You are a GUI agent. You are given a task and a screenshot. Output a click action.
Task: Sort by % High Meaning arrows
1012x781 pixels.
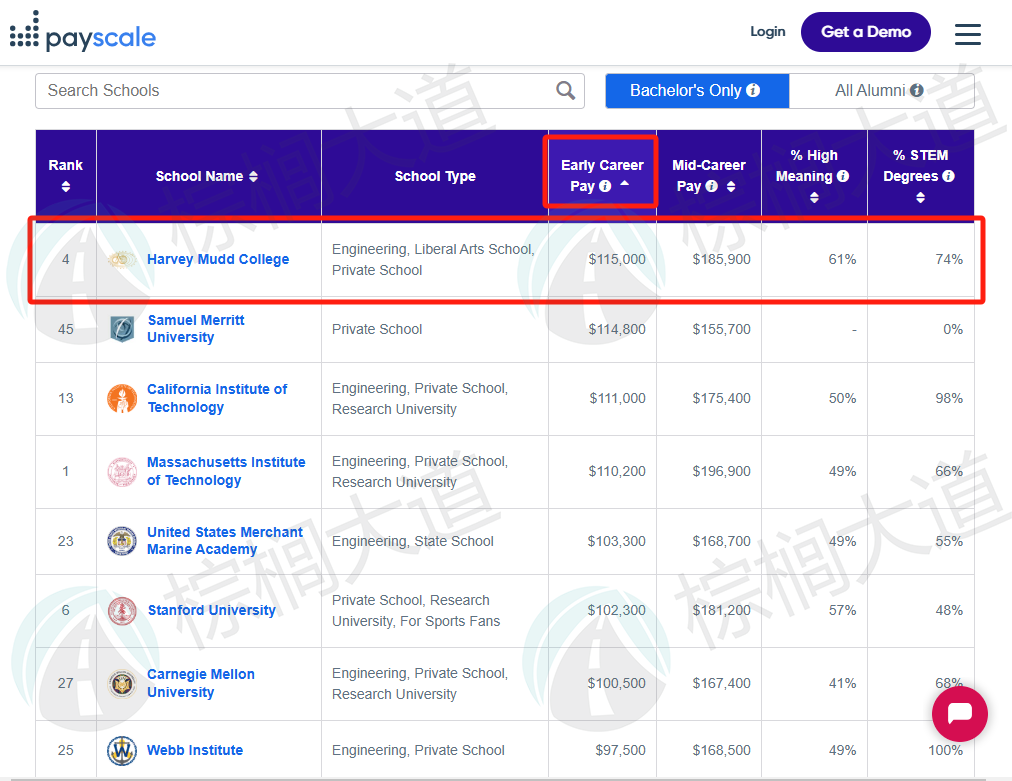(x=815, y=198)
